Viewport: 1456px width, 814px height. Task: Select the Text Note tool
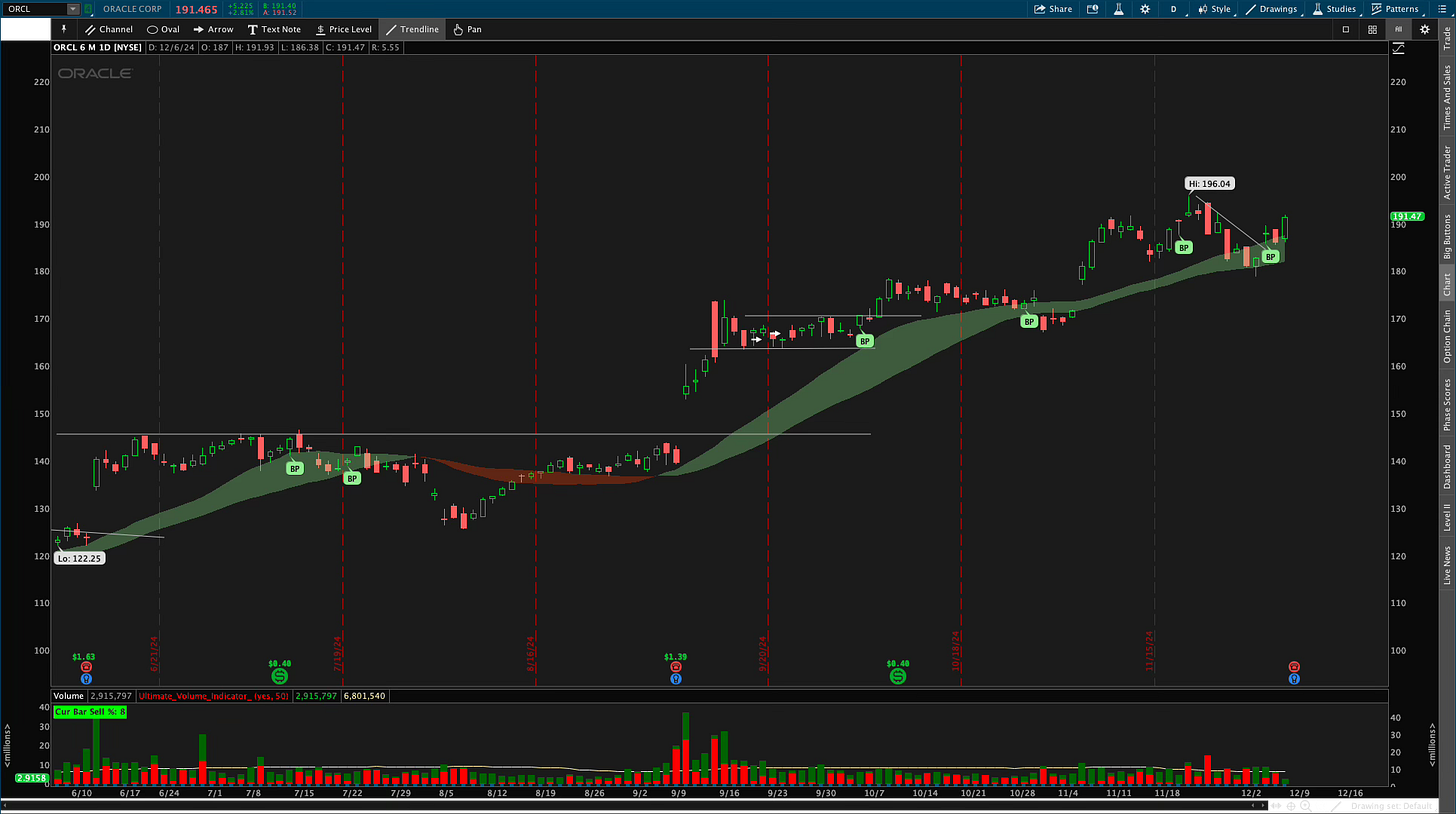[274, 29]
